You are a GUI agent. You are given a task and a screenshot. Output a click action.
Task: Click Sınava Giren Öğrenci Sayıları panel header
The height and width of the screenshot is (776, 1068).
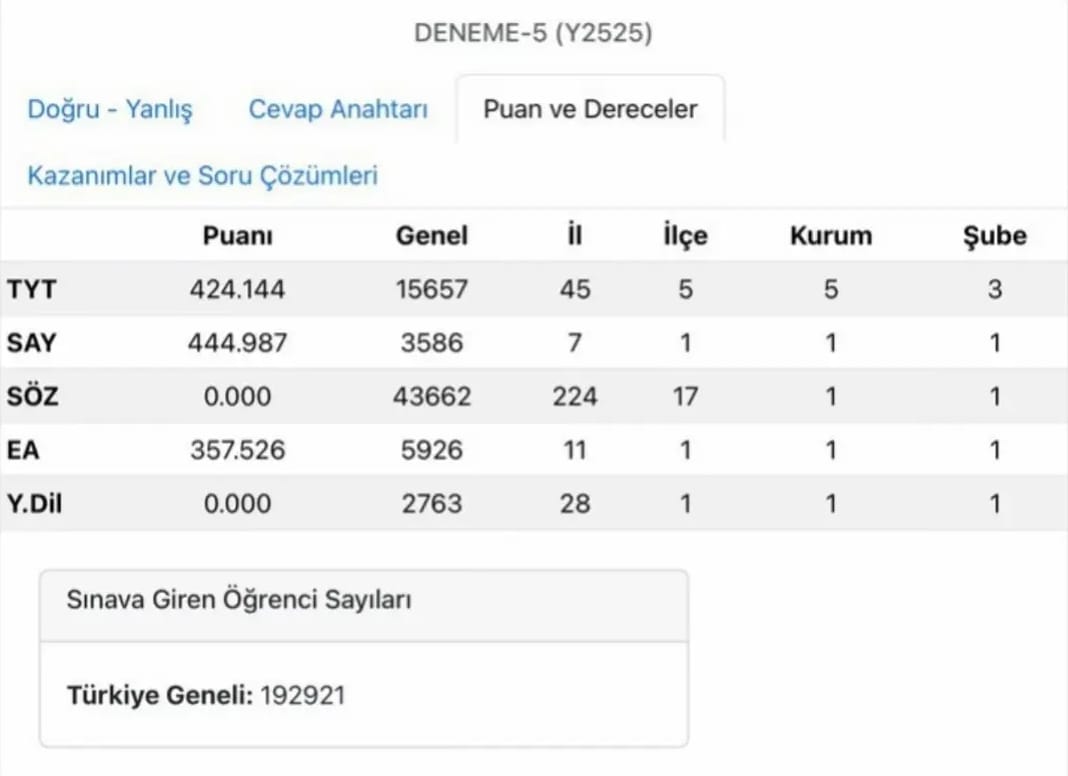pyautogui.click(x=240, y=601)
